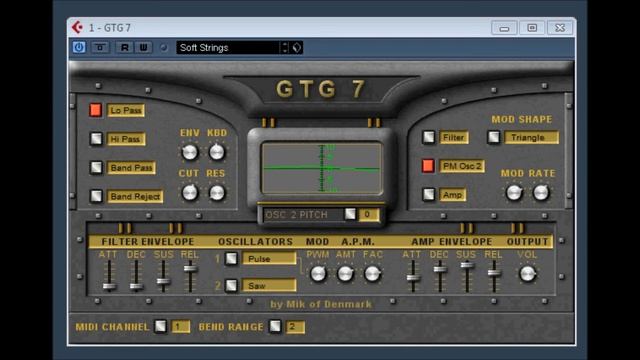Enable the Lo Pass filter button
This screenshot has height=360, width=640.
96,110
